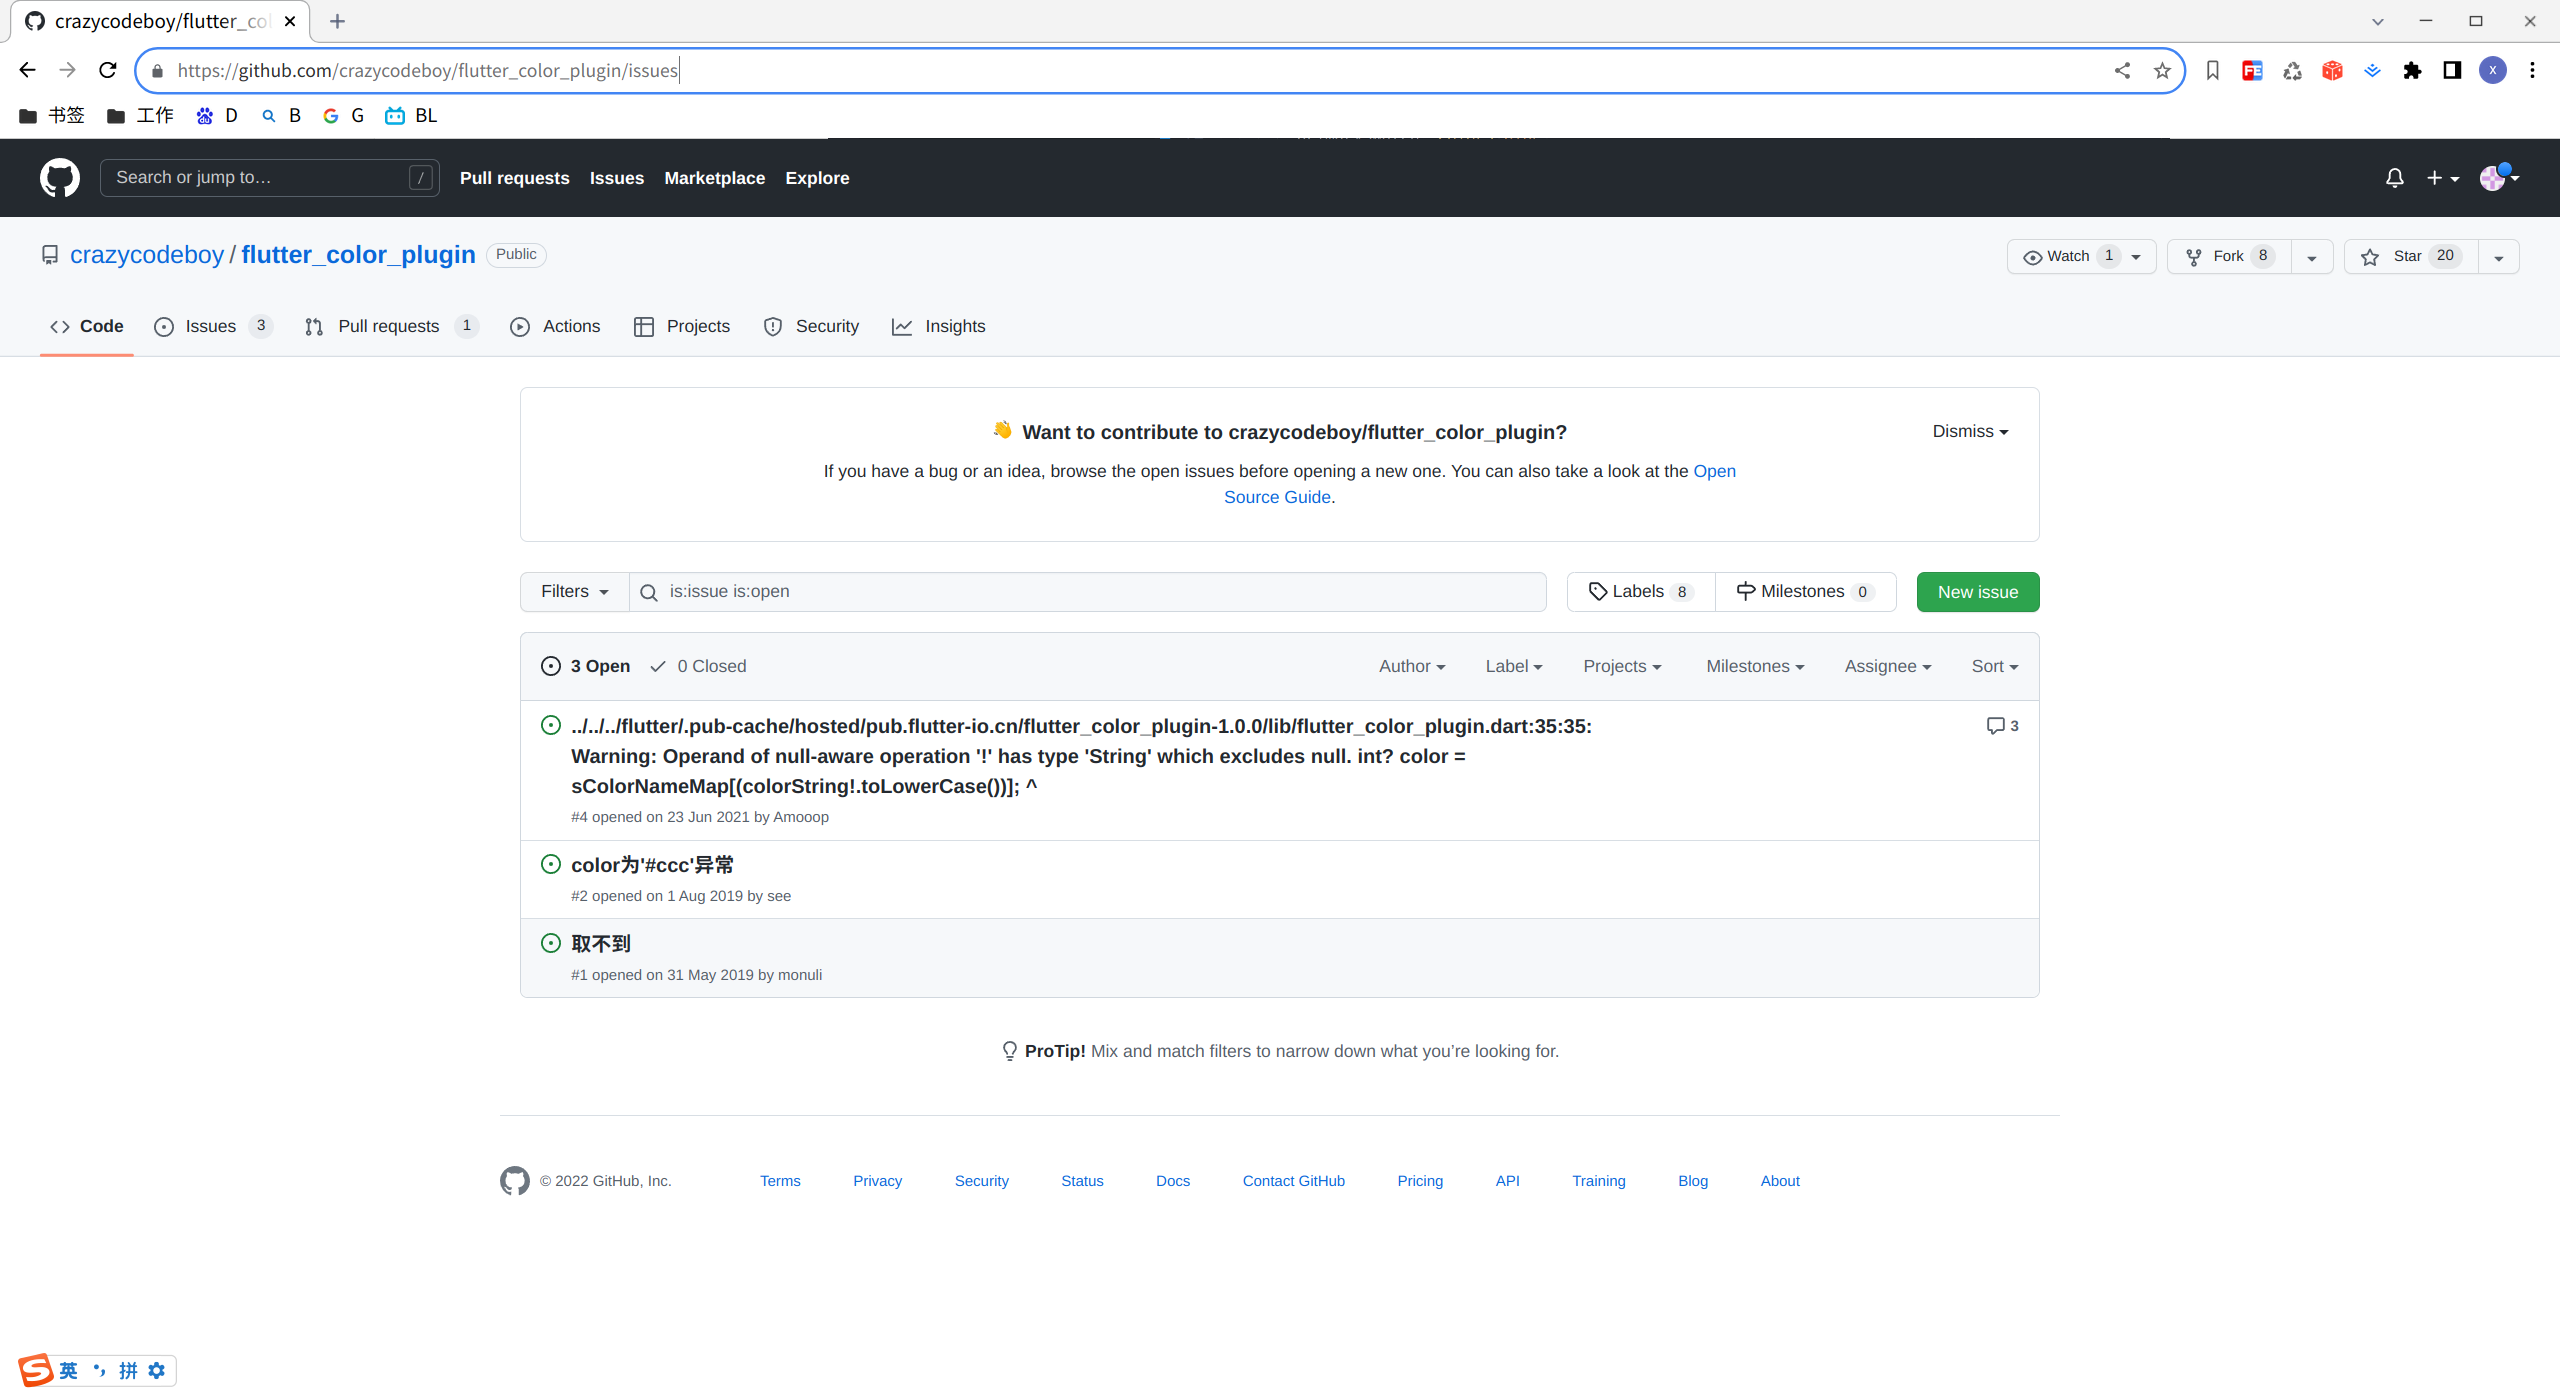Open the Filters dropdown
The image size is (2560, 1390).
pos(575,592)
